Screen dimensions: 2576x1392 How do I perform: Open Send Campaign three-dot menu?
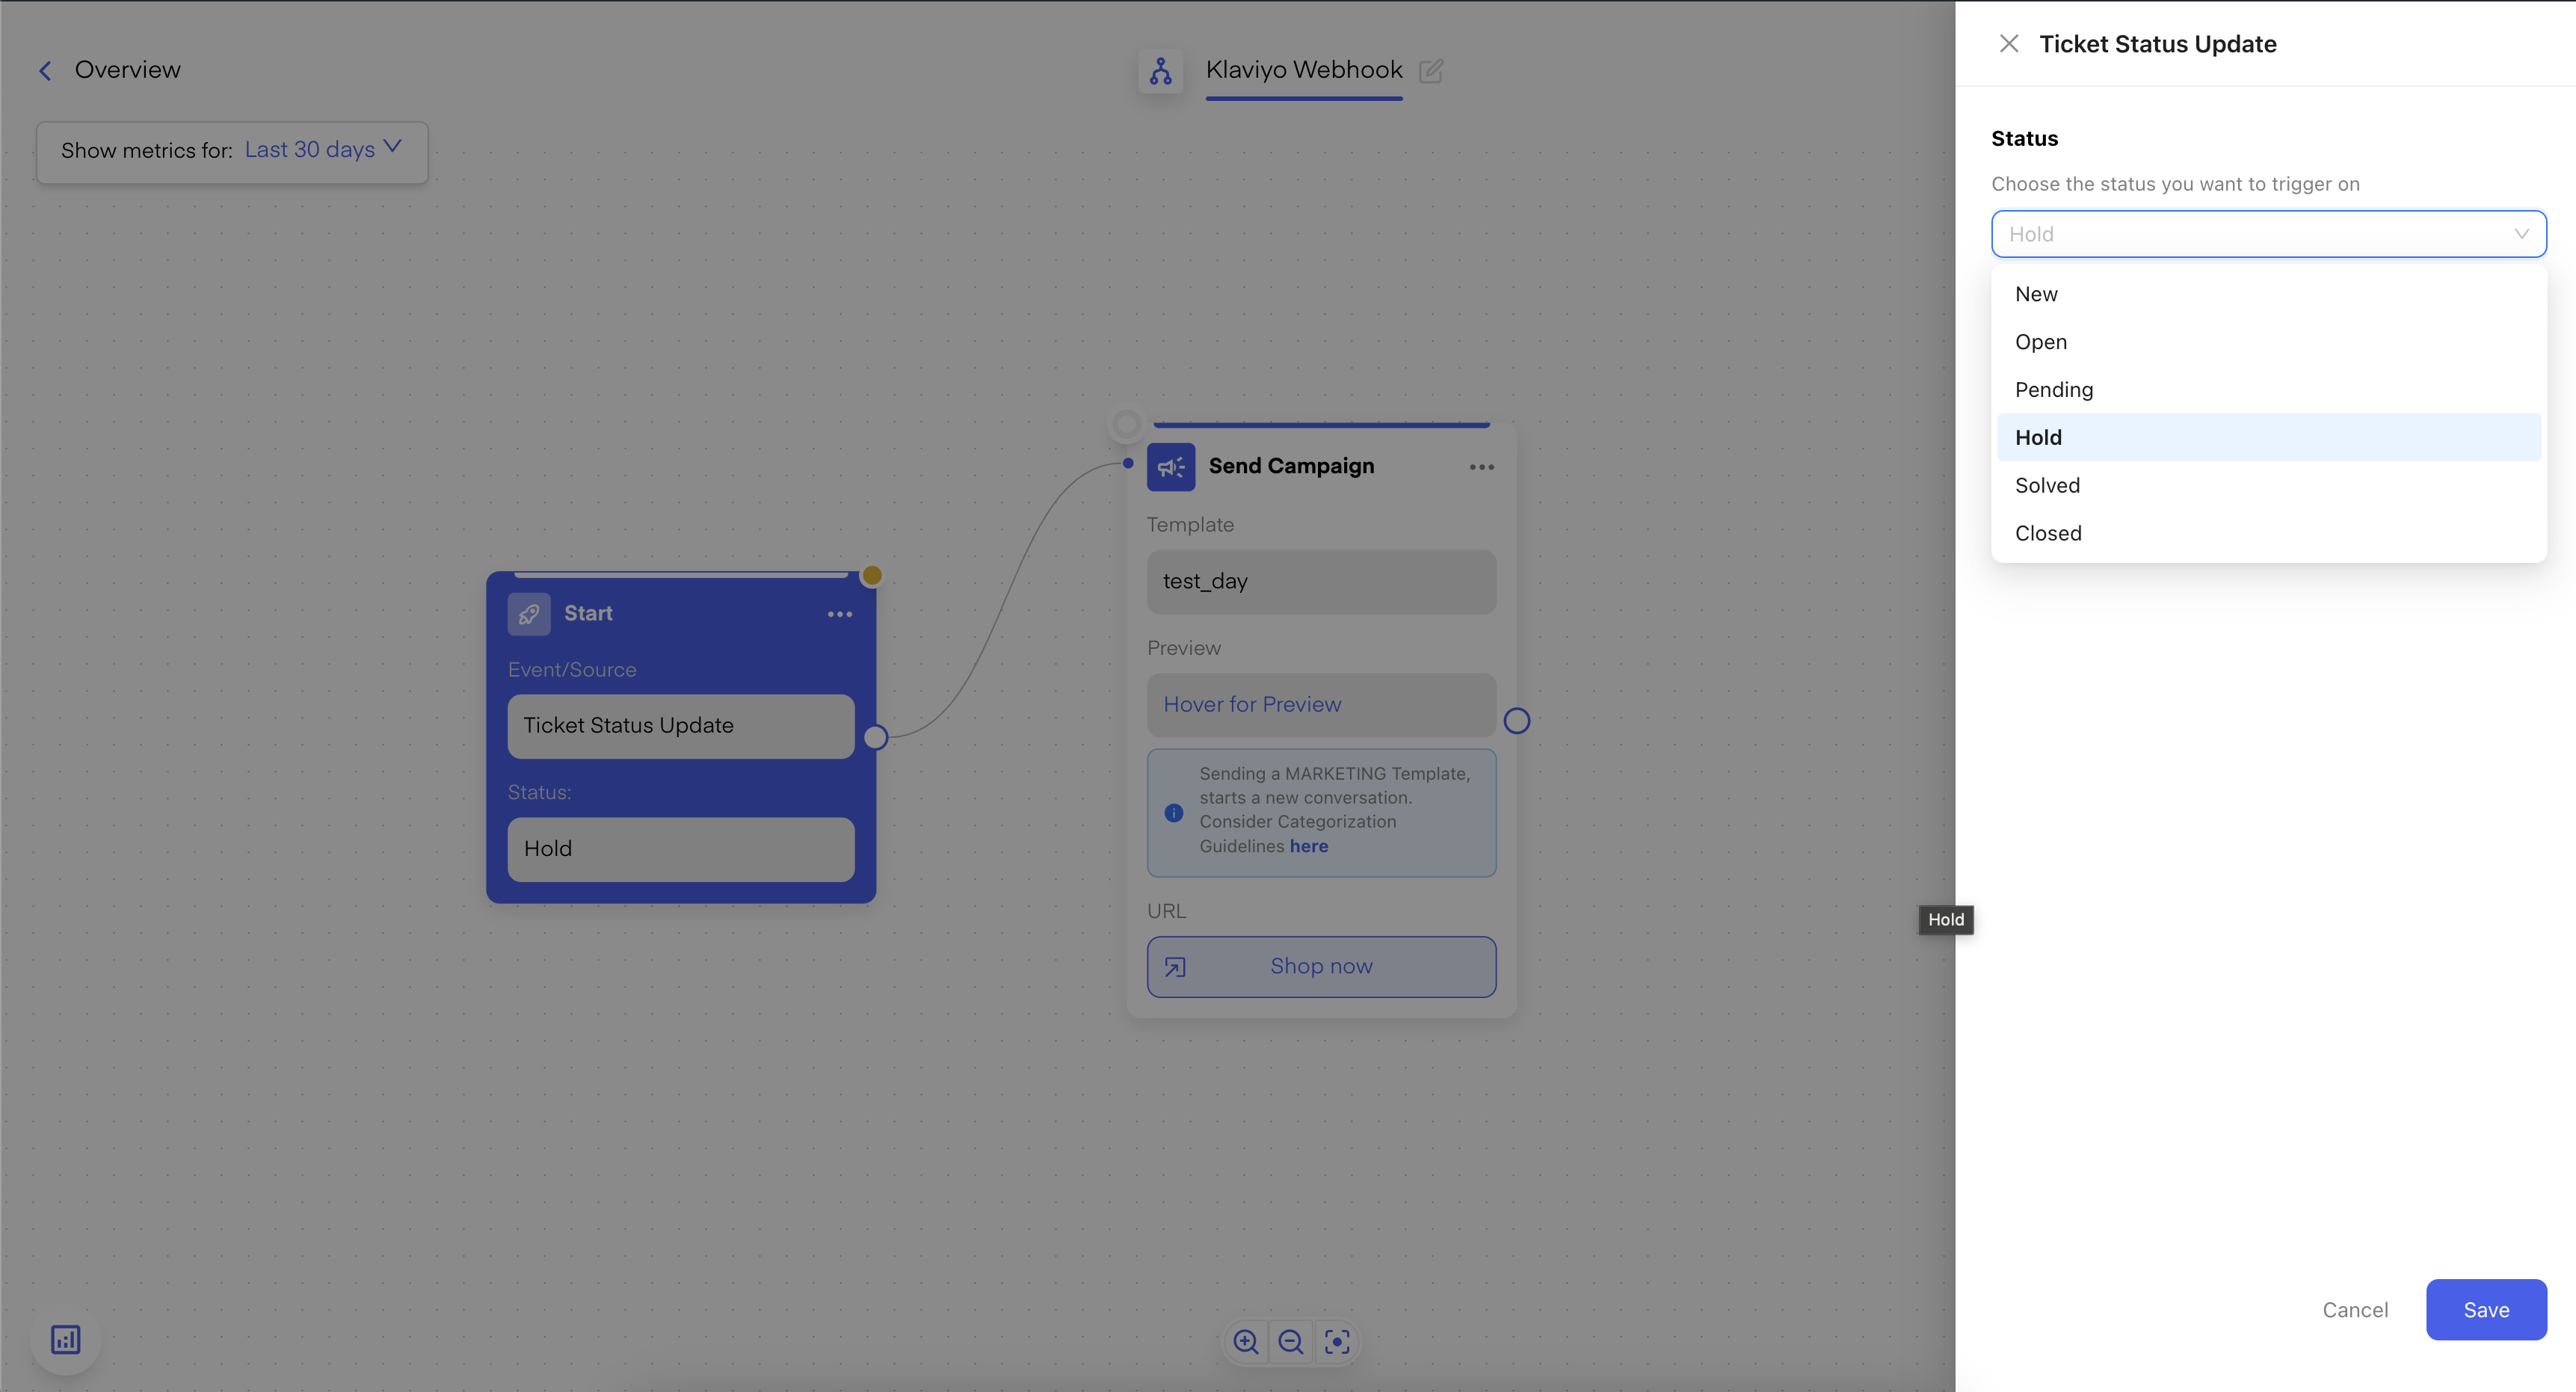(x=1481, y=467)
